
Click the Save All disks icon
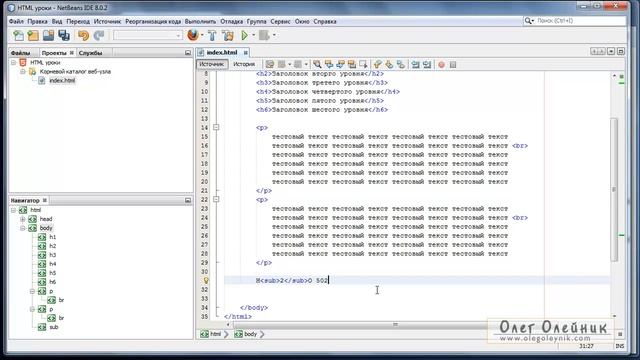64,36
